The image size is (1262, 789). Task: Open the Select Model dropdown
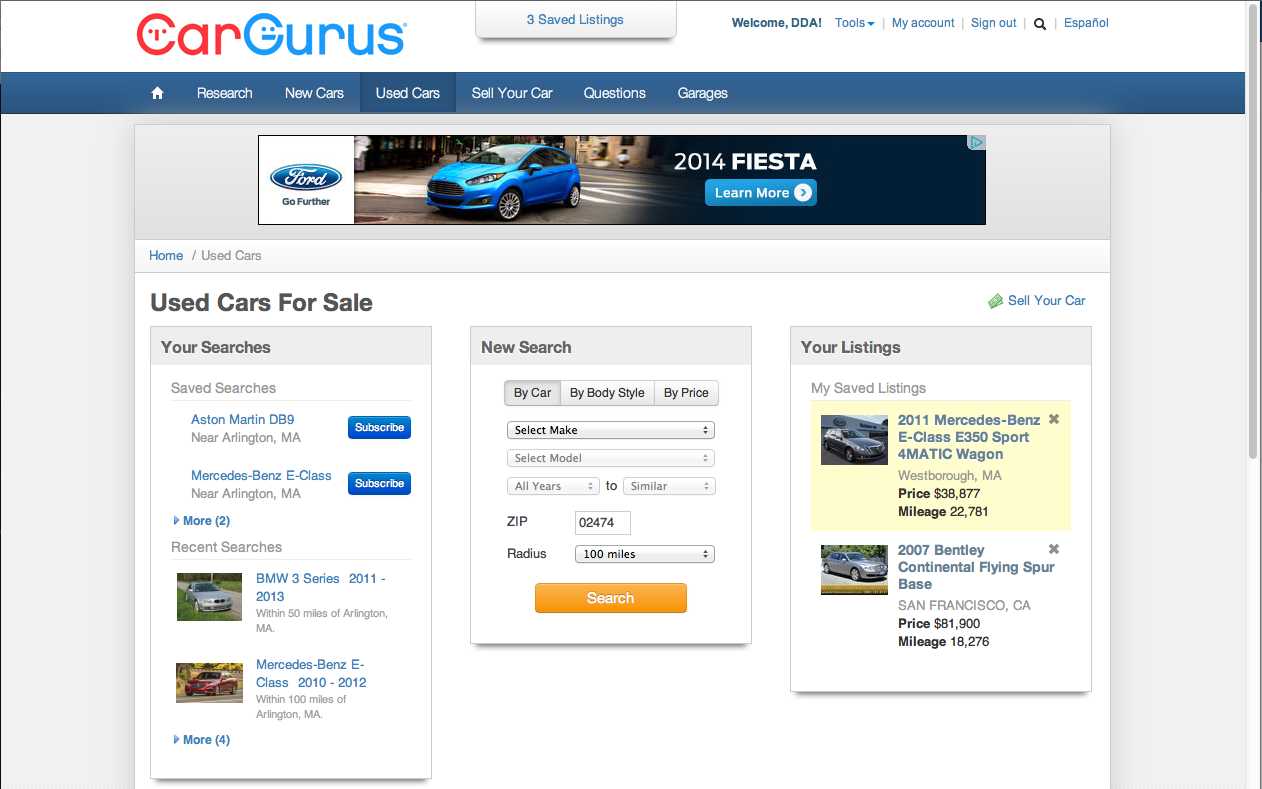point(611,458)
